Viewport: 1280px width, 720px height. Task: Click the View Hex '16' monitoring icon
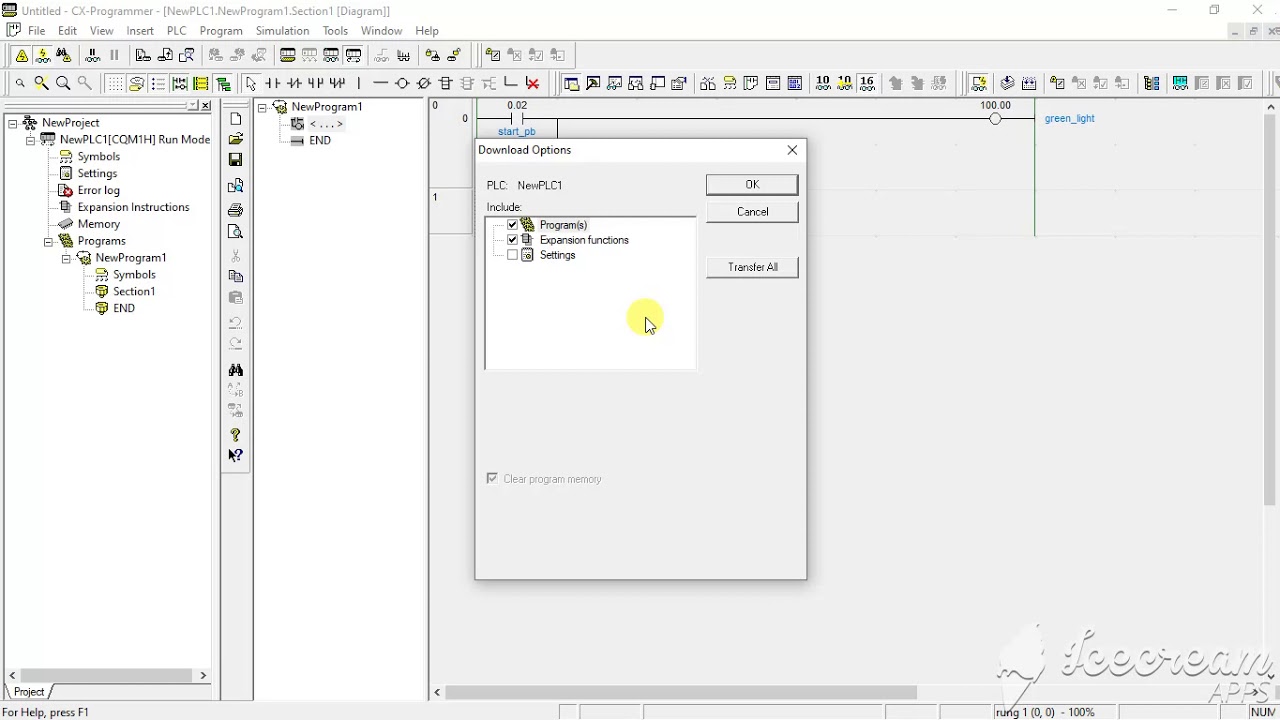tap(867, 84)
